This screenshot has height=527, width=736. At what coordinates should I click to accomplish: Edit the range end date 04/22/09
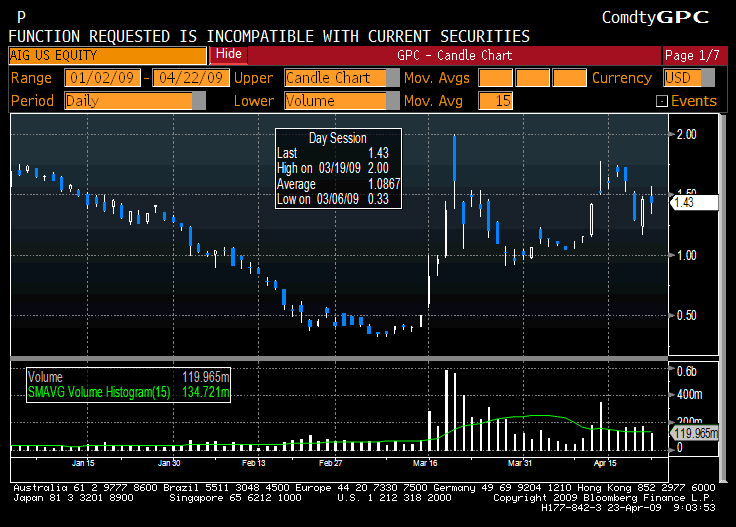191,78
